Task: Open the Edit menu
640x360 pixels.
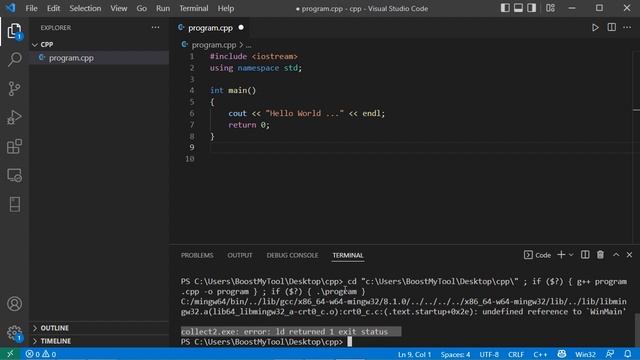Action: pyautogui.click(x=53, y=8)
